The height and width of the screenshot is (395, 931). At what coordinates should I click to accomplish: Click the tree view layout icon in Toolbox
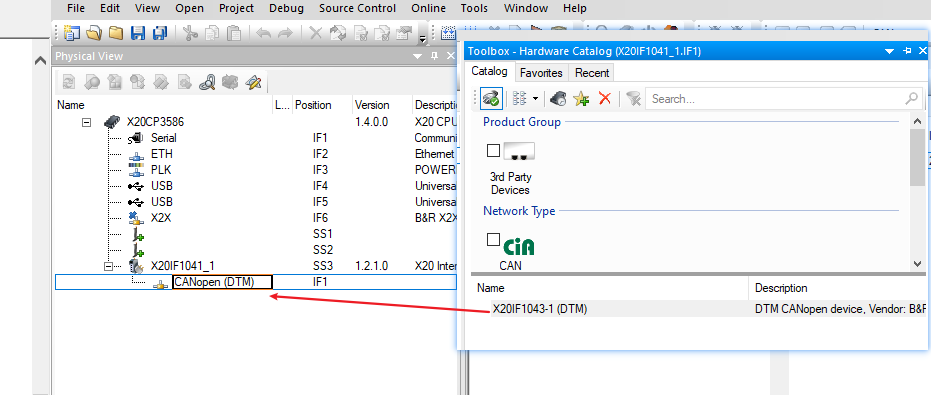click(520, 99)
